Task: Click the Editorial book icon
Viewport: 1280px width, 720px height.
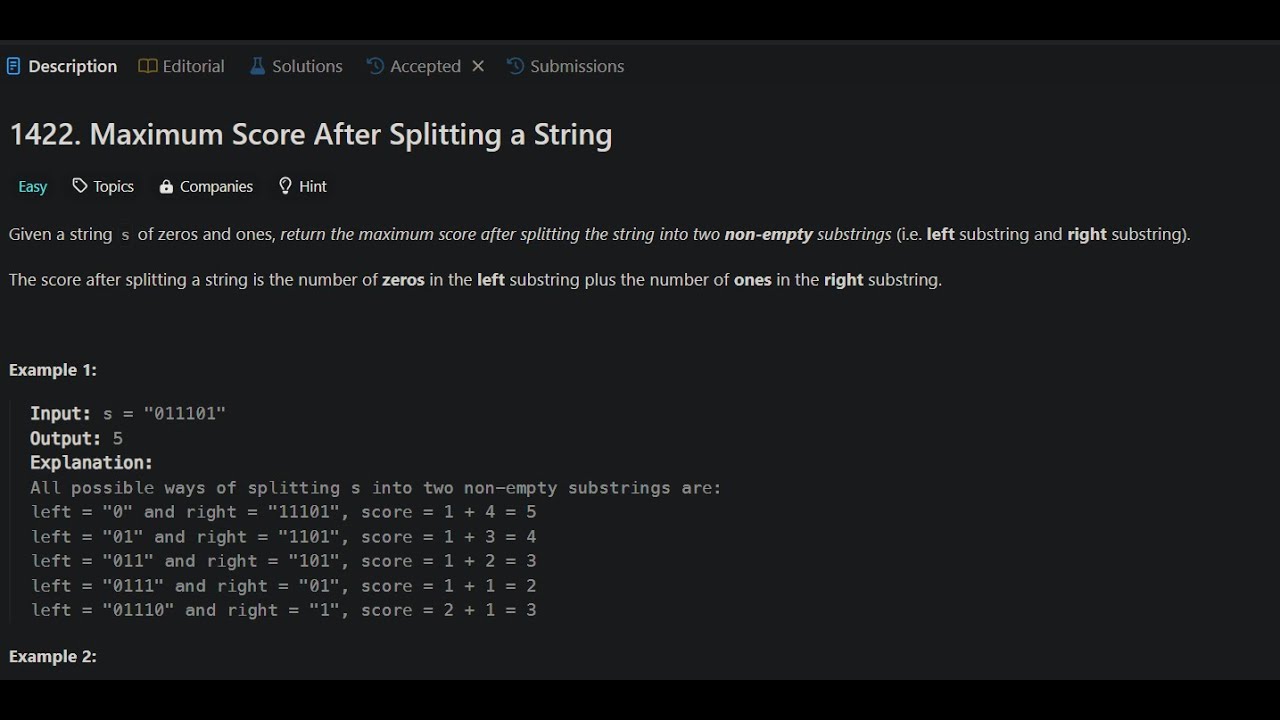Action: pos(147,67)
